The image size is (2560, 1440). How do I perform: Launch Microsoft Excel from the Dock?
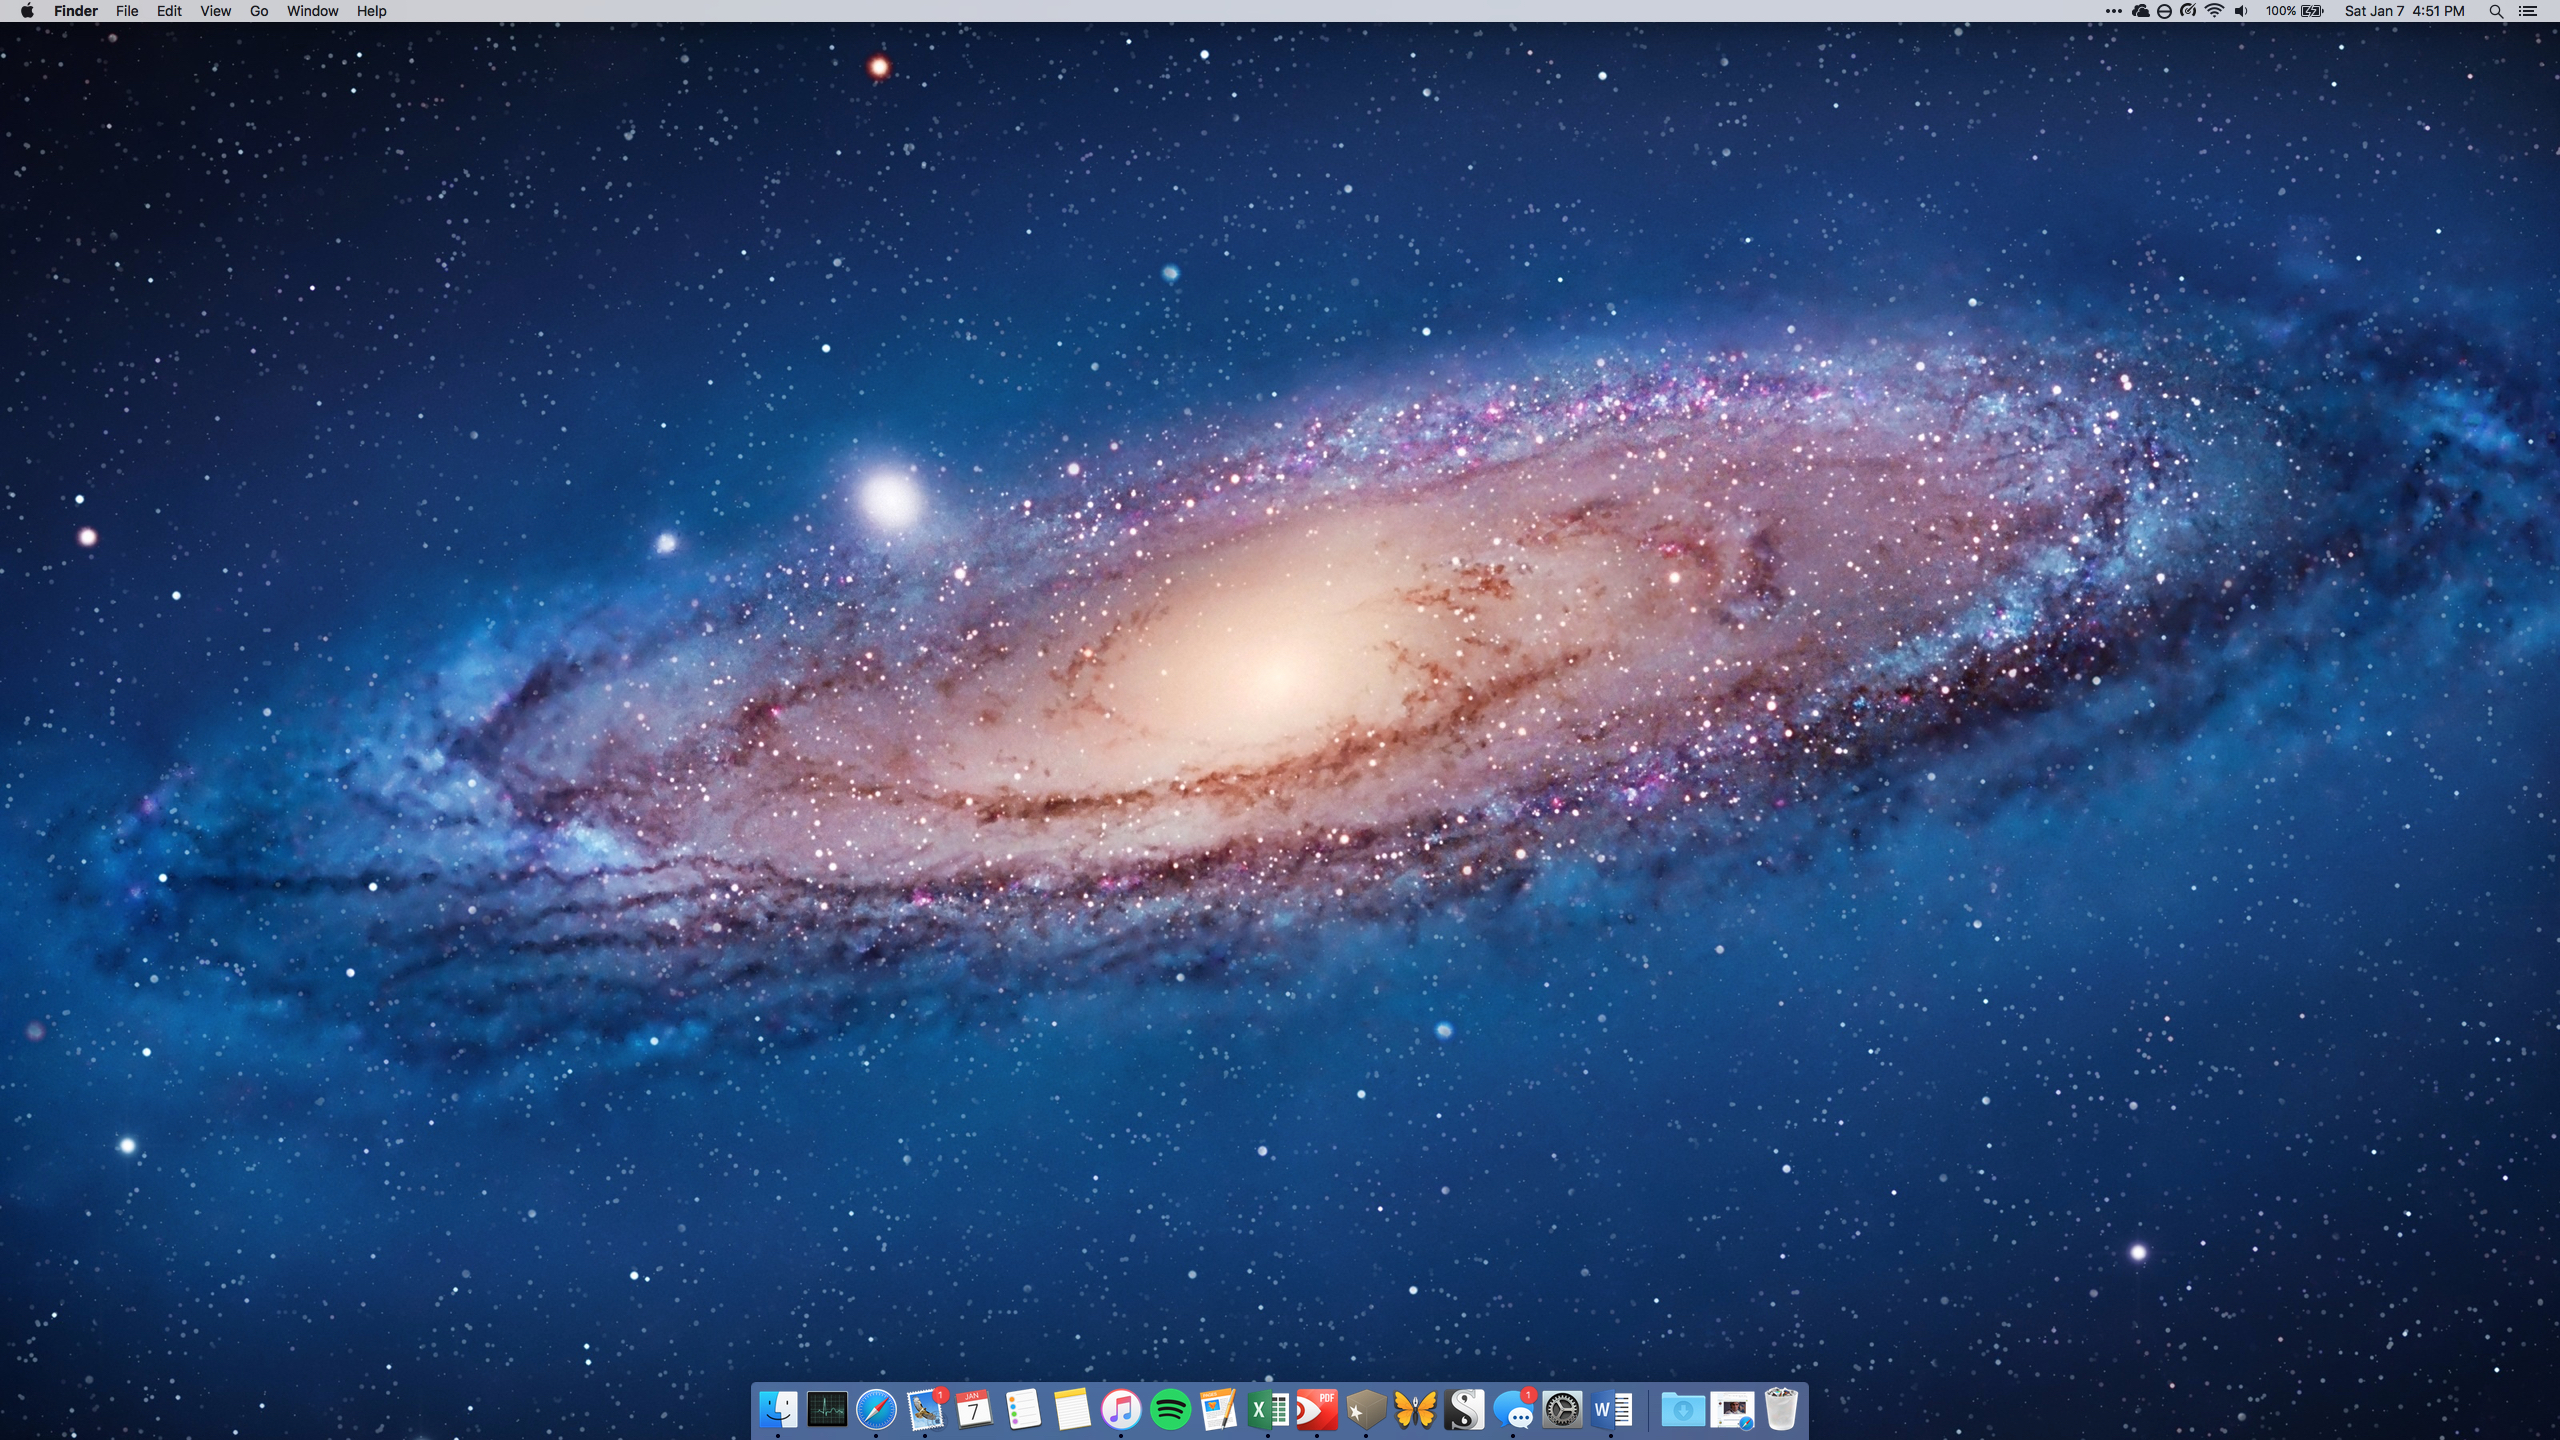1268,1410
